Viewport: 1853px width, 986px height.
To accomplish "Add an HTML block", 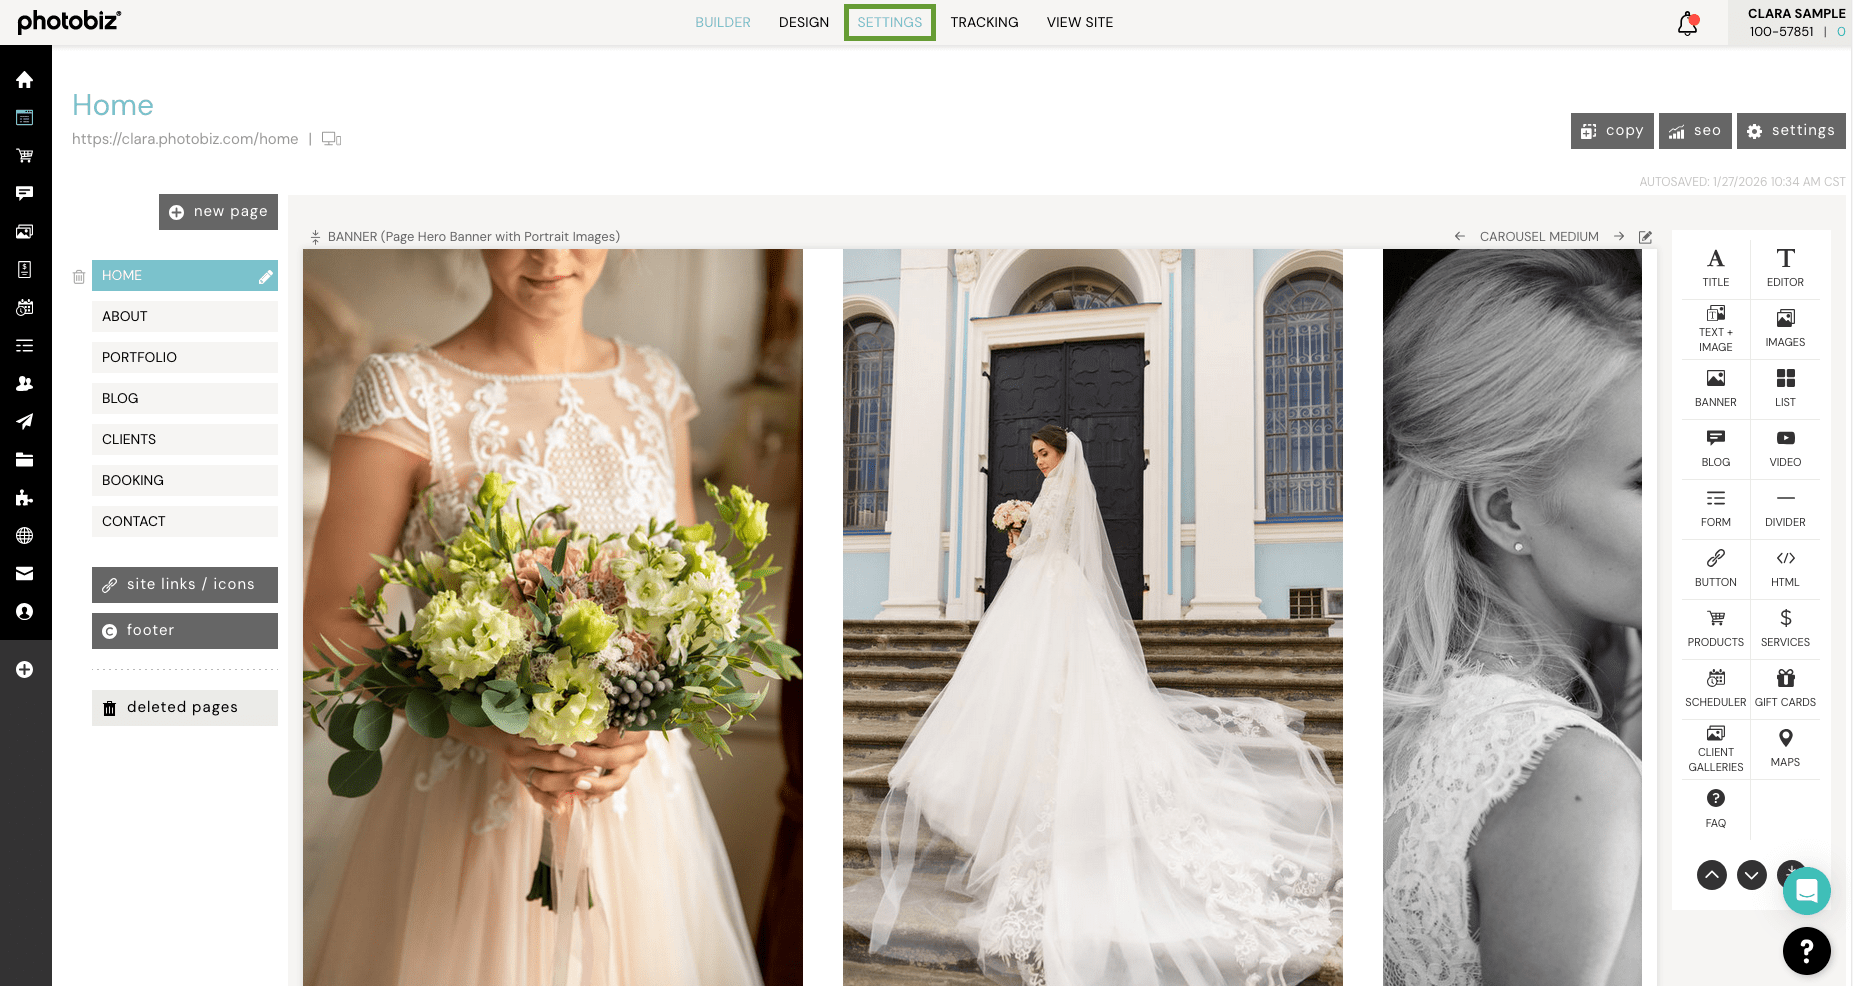I will [x=1785, y=568].
